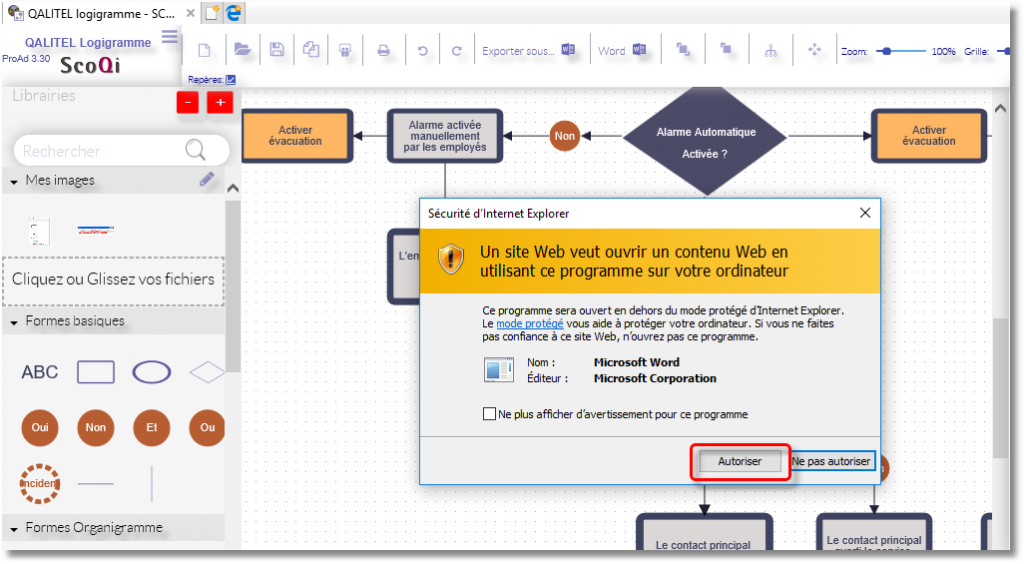Click in the Rechercher search field

(121, 151)
